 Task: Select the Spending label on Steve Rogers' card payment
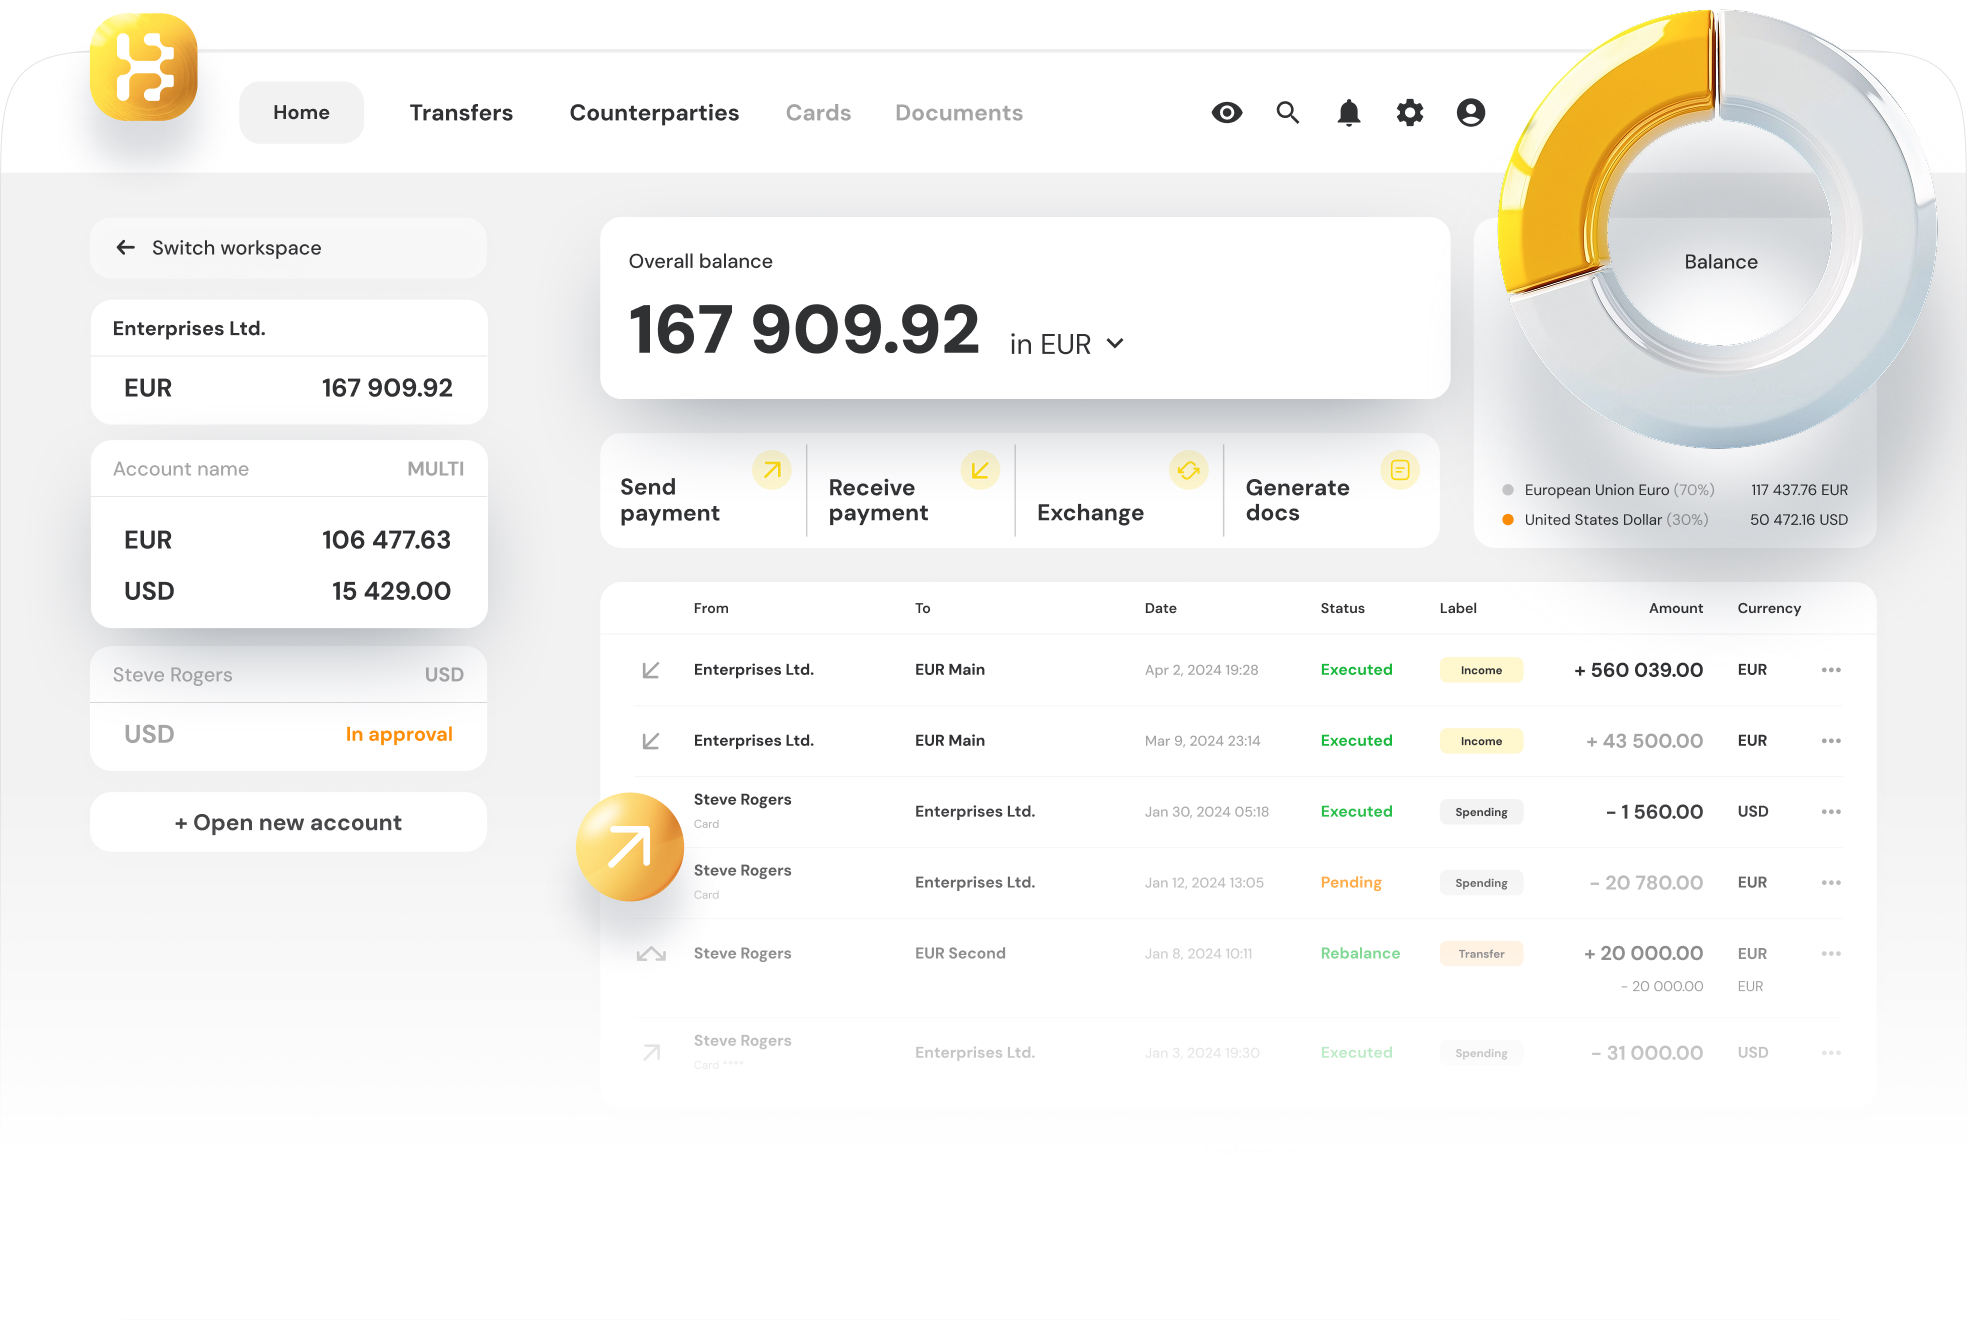(x=1481, y=811)
